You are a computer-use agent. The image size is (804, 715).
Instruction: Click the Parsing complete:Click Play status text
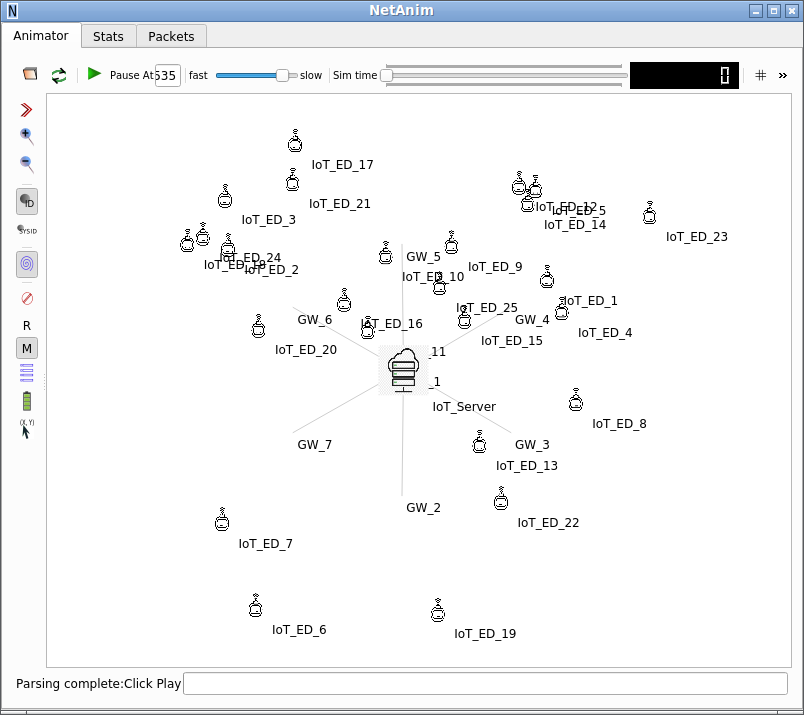point(98,684)
